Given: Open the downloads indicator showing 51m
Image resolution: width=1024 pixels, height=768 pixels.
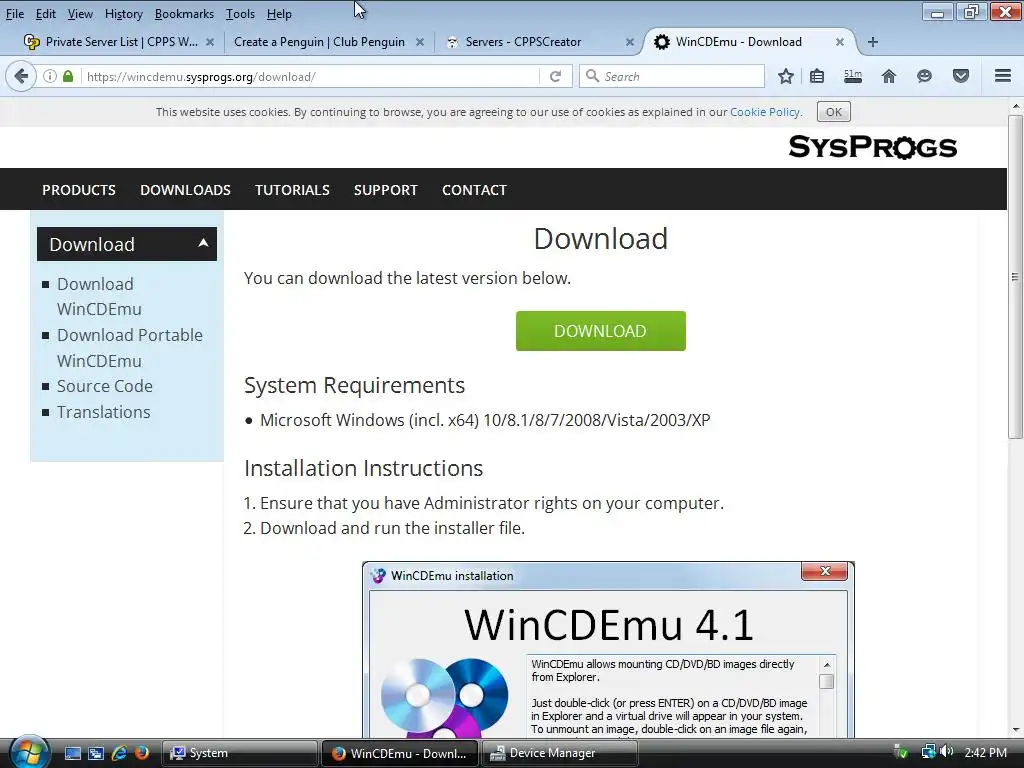Looking at the screenshot, I should (x=853, y=76).
